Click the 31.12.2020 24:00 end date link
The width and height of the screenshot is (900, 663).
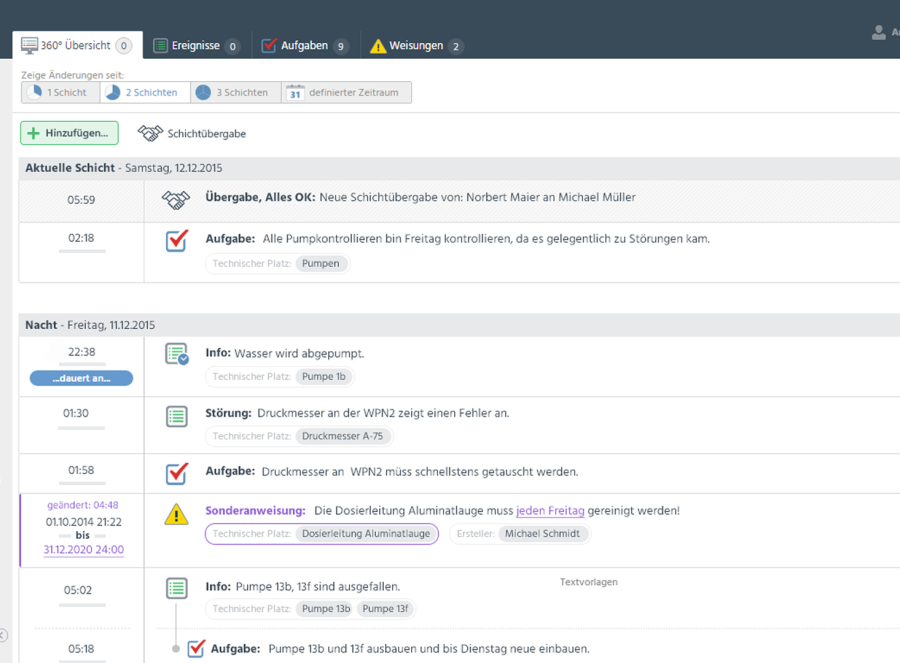tap(83, 550)
